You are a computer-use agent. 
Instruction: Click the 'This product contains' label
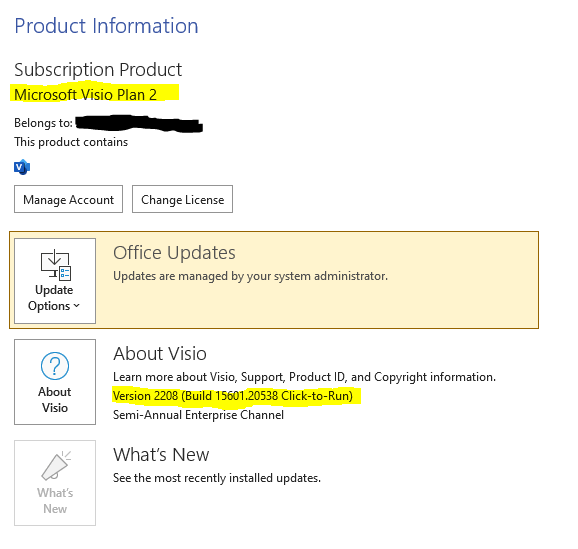[71, 142]
